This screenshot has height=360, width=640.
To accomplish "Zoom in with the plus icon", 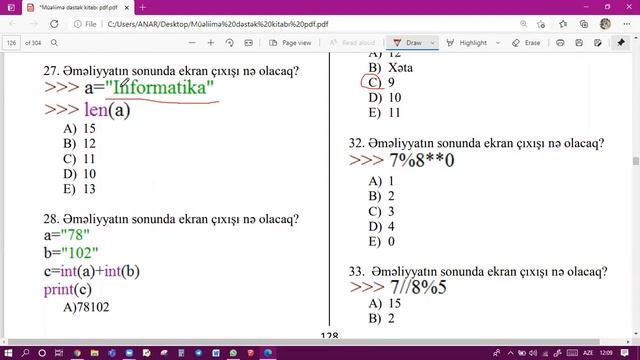I will coord(211,43).
